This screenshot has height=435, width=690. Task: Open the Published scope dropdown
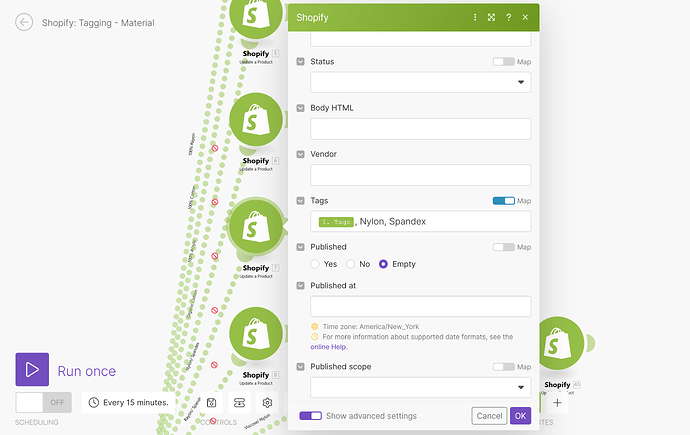pyautogui.click(x=421, y=387)
